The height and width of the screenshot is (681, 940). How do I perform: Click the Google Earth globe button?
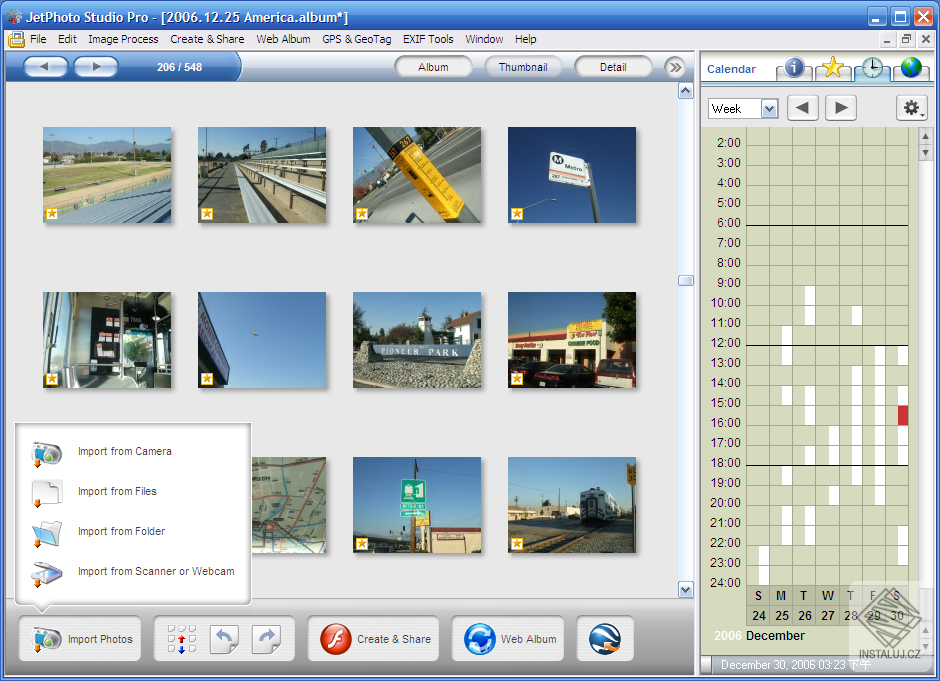pos(604,639)
